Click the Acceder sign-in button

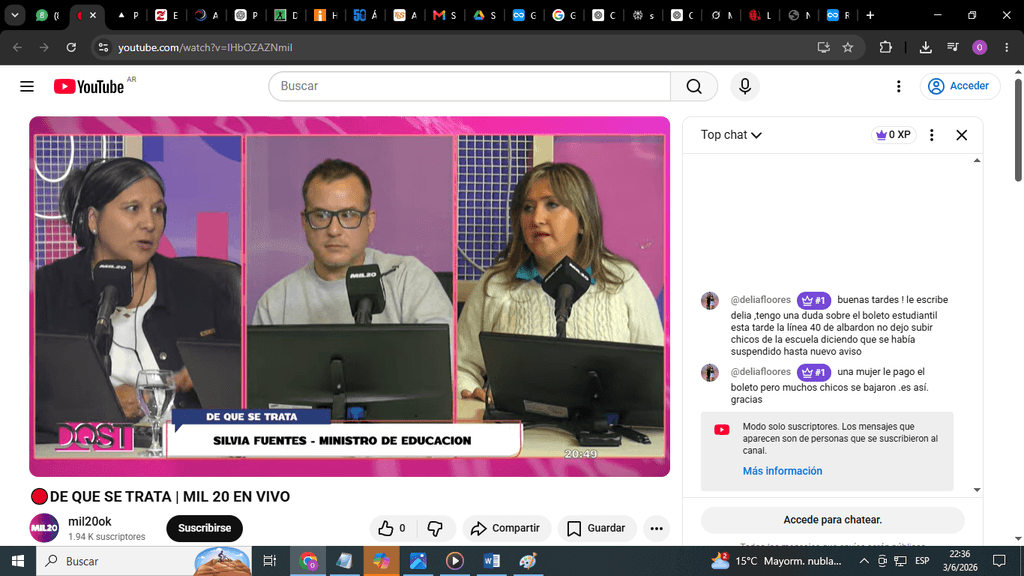pyautogui.click(x=959, y=86)
